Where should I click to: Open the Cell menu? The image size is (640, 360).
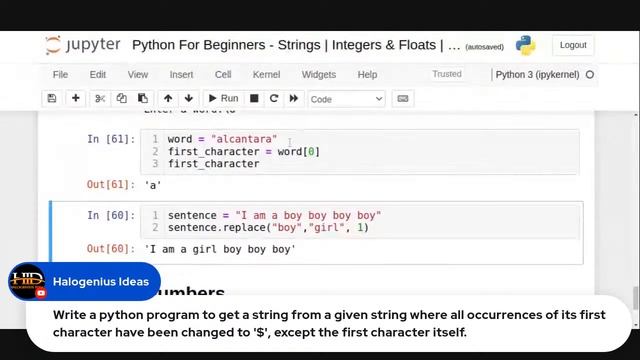click(223, 75)
